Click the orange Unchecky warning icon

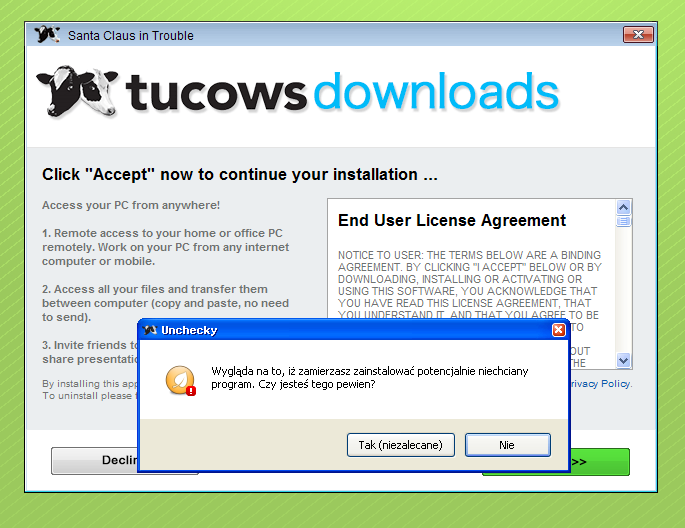[180, 380]
